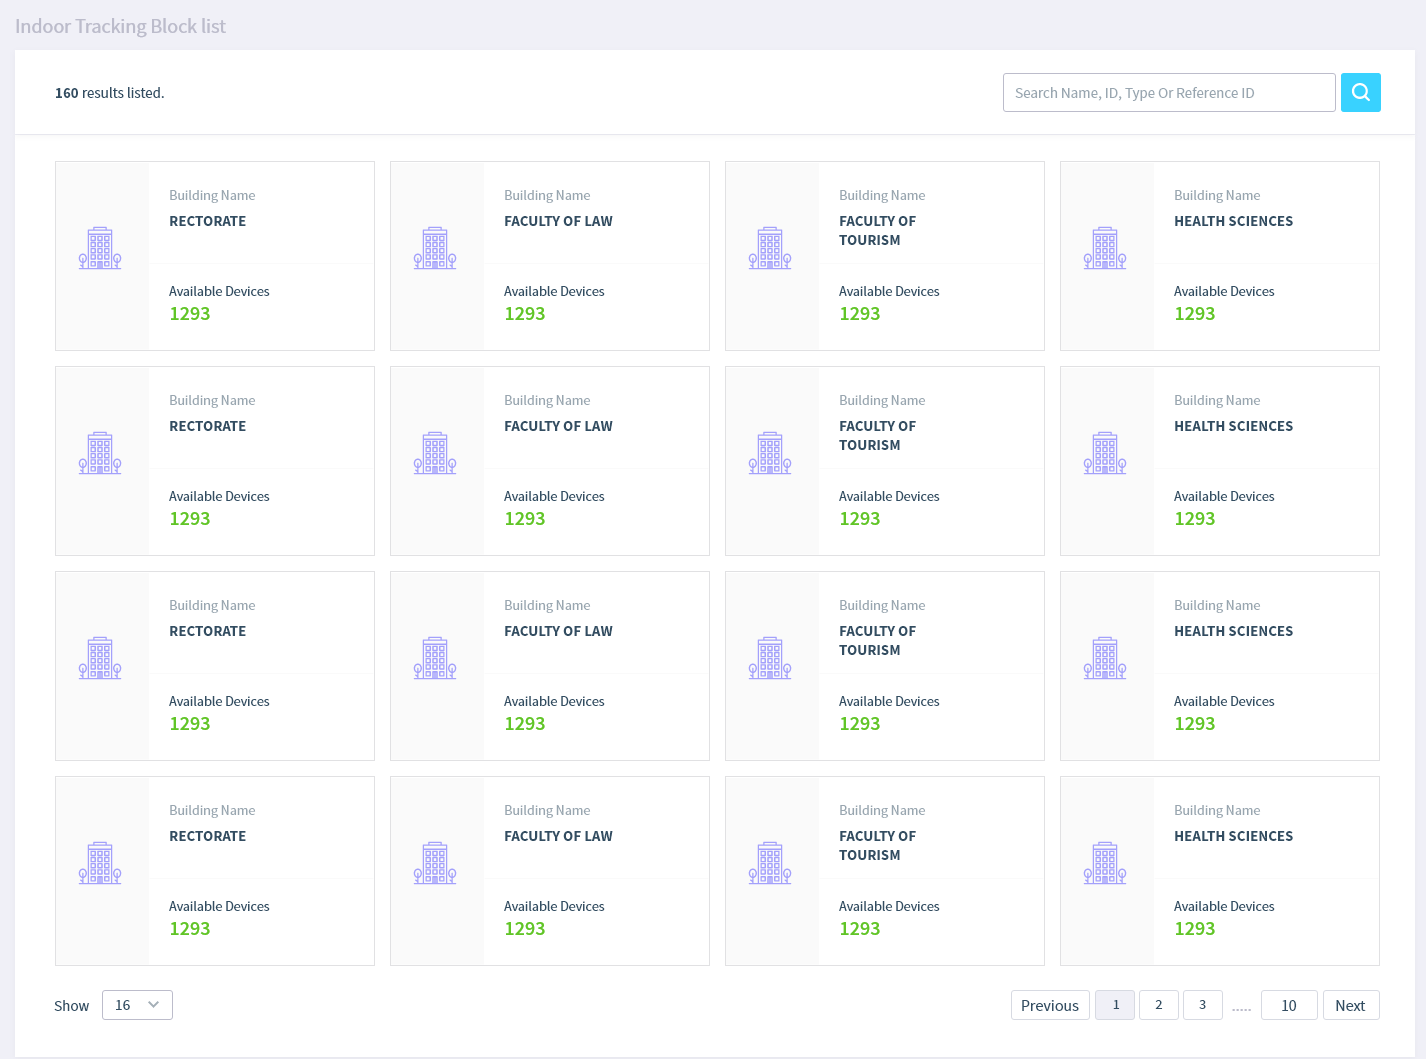Select FACULTY OF LAW name in second row
Viewport: 1426px width, 1059px height.
(x=558, y=426)
